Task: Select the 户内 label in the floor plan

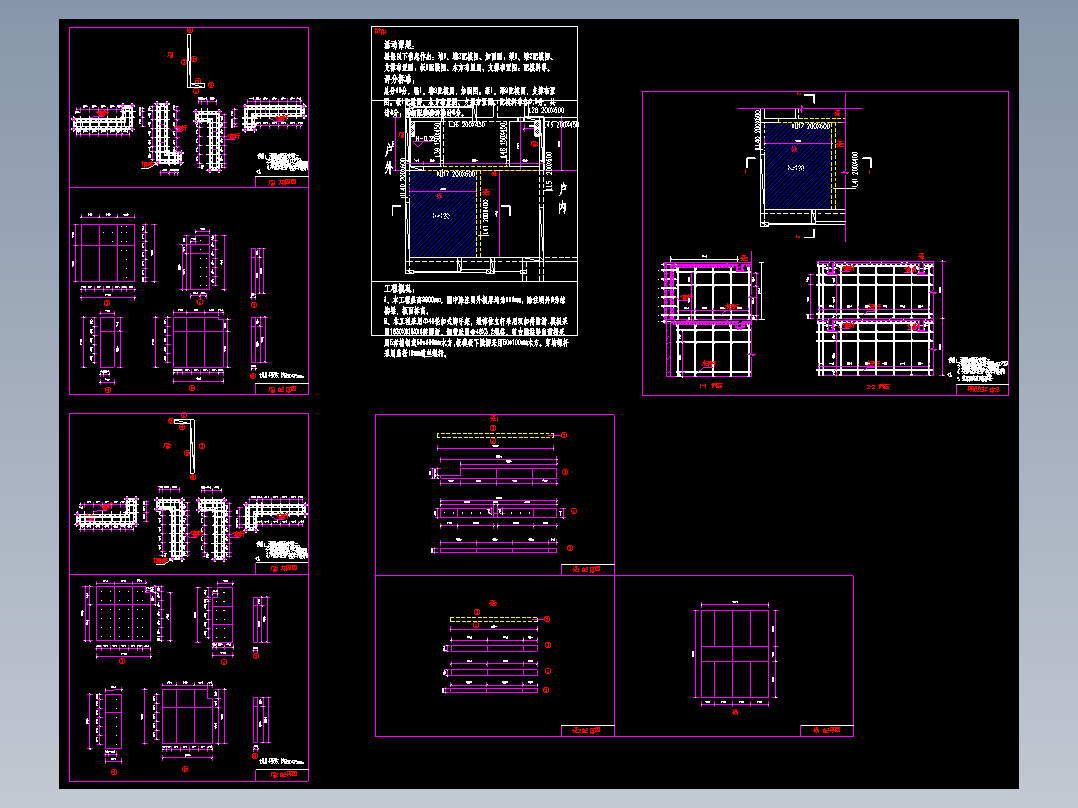Action: click(562, 199)
